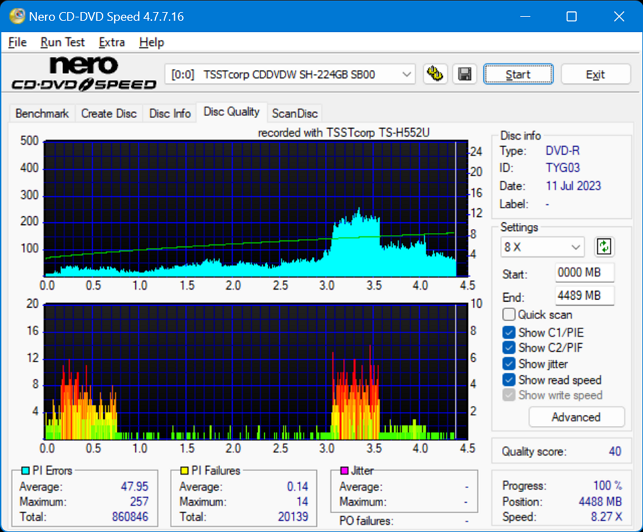The image size is (643, 532).
Task: Open the Extra menu
Action: (112, 42)
